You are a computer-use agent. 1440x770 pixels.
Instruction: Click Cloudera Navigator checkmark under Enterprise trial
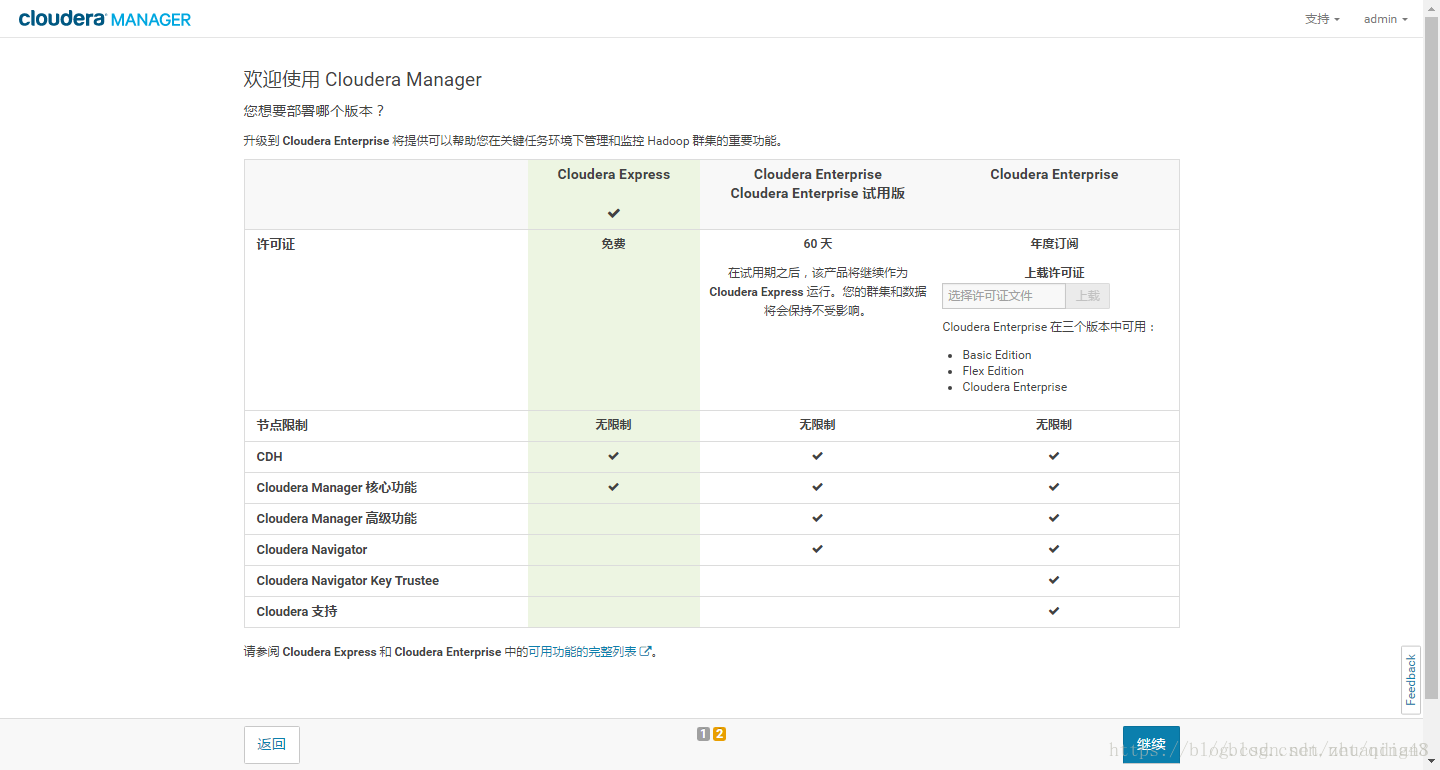point(818,549)
